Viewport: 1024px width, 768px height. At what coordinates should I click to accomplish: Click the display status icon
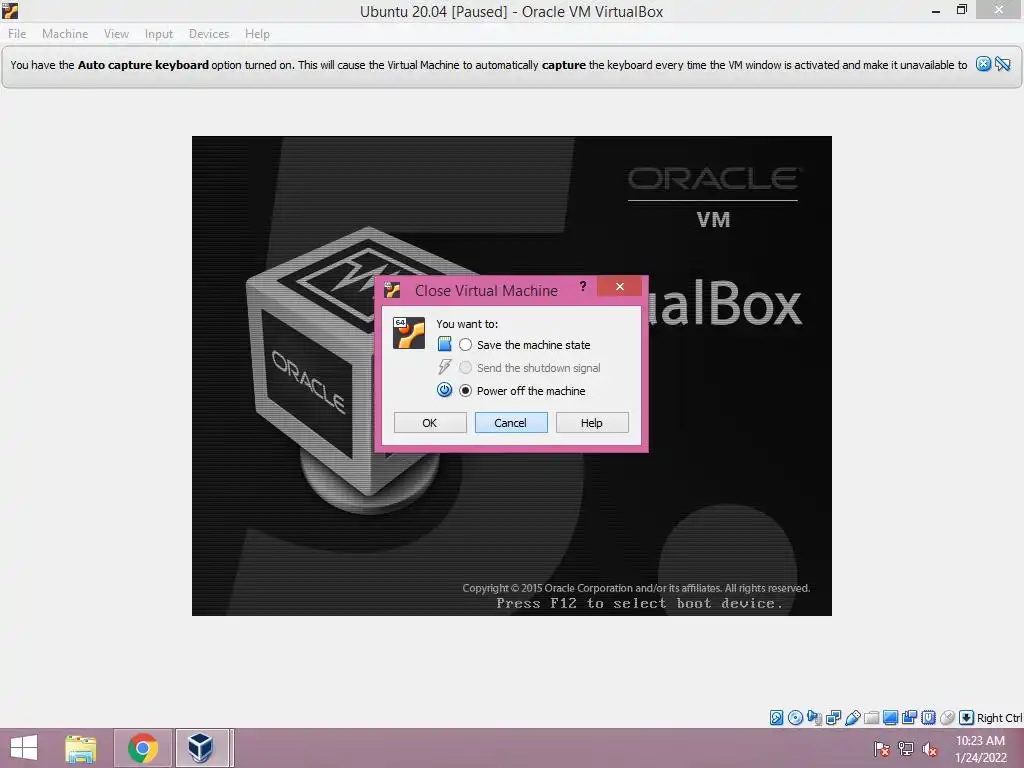coord(890,718)
